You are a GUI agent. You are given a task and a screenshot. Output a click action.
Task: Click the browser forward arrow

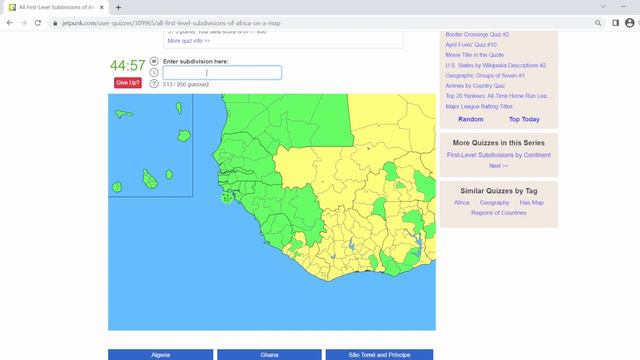(24, 23)
